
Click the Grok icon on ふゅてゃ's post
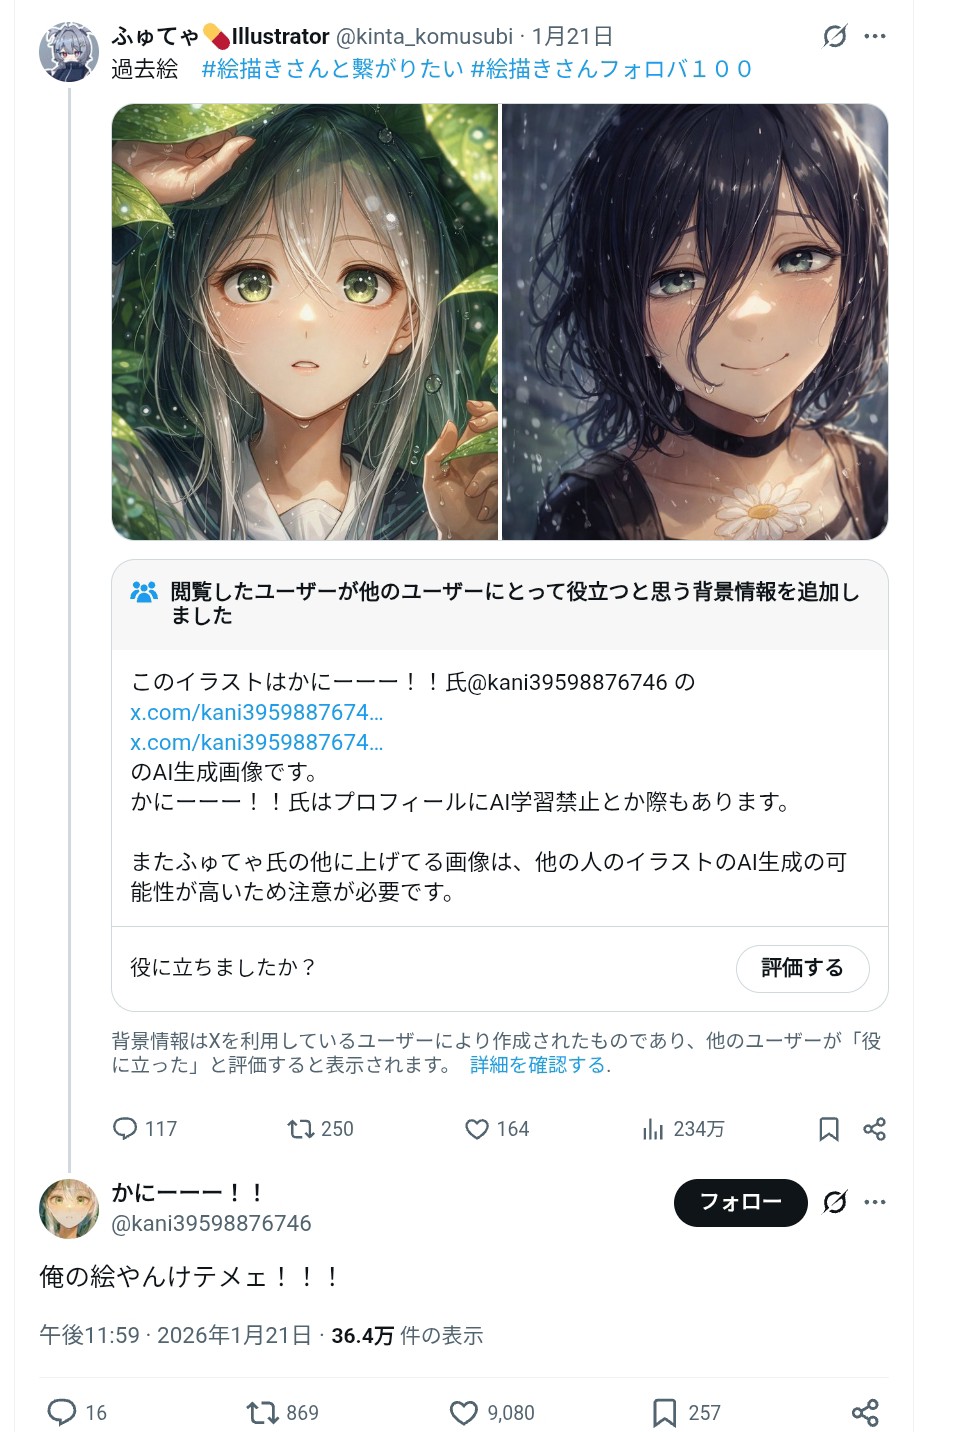(835, 37)
